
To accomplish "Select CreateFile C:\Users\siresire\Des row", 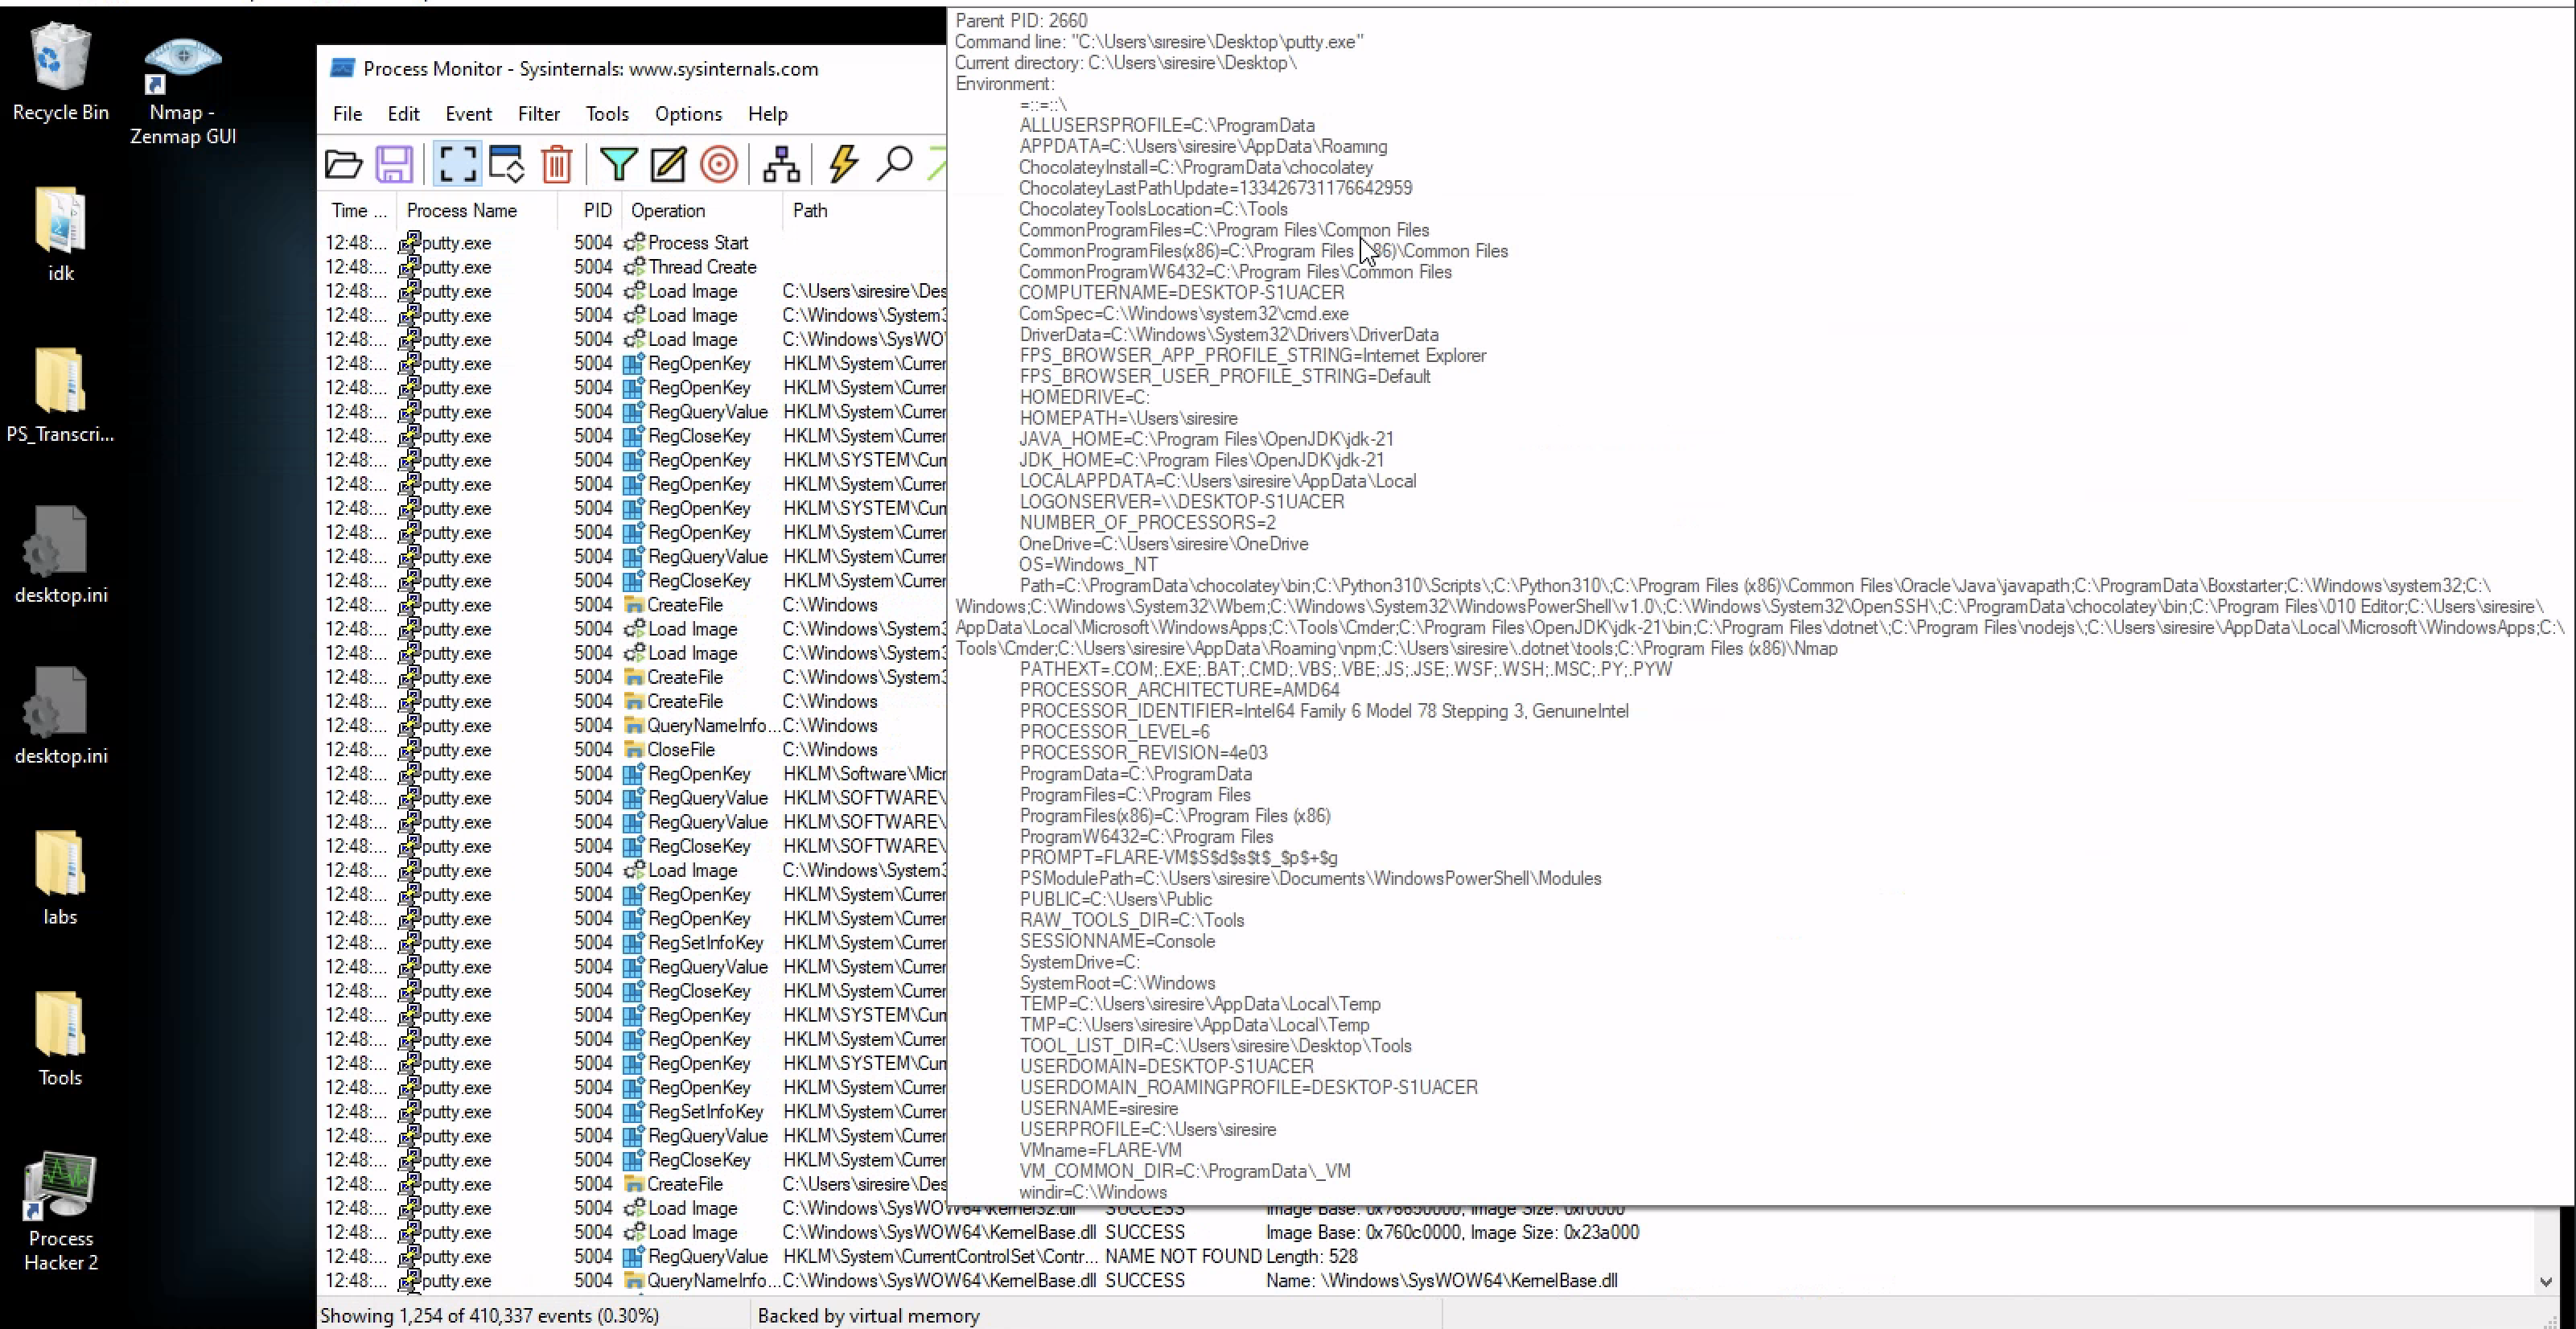I will point(634,1184).
